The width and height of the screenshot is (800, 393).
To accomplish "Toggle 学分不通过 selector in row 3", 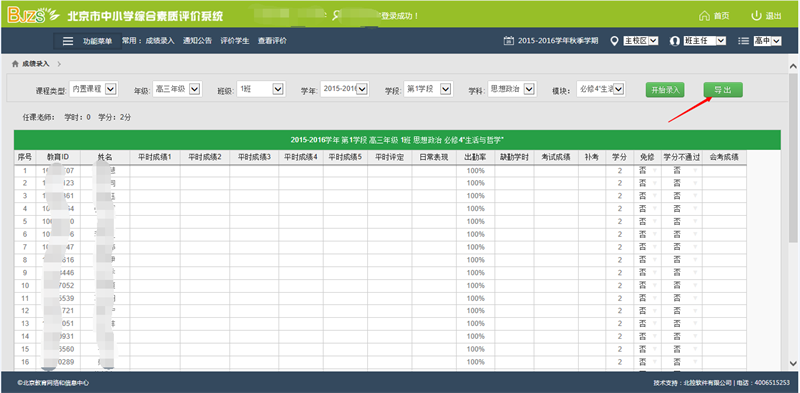I will coord(682,196).
